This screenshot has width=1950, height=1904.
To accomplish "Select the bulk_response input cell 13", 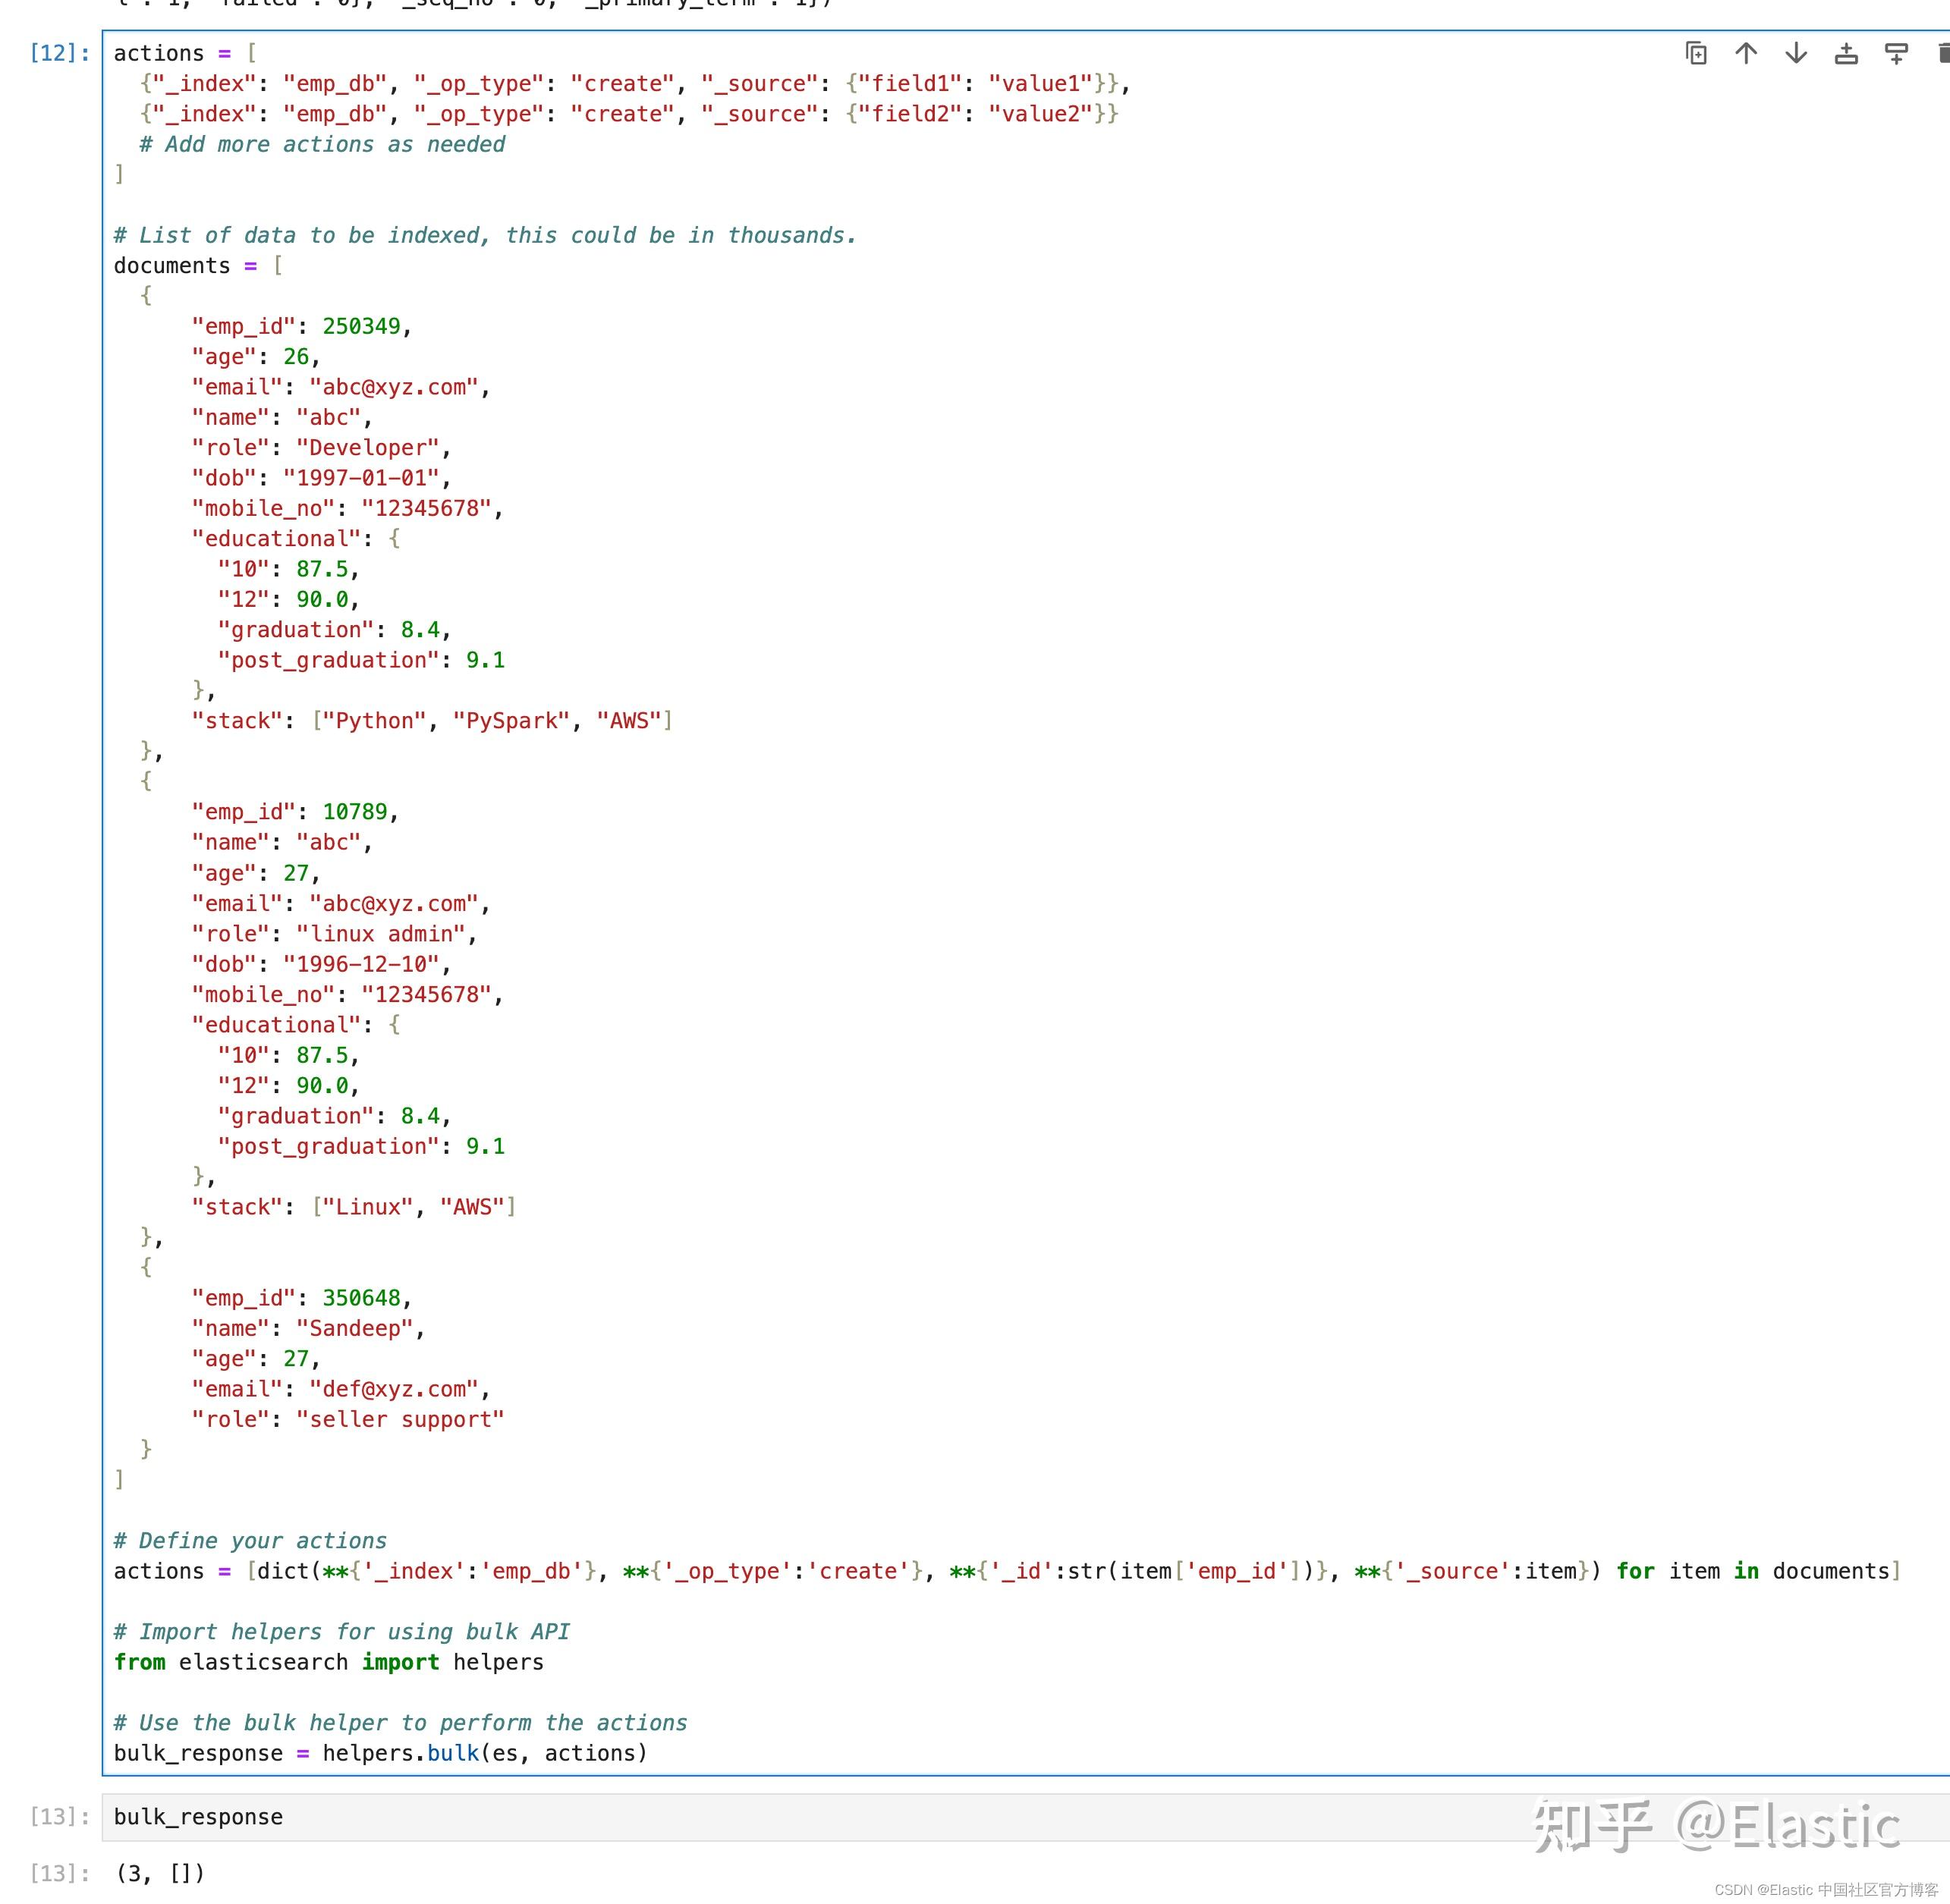I will click(1026, 1817).
